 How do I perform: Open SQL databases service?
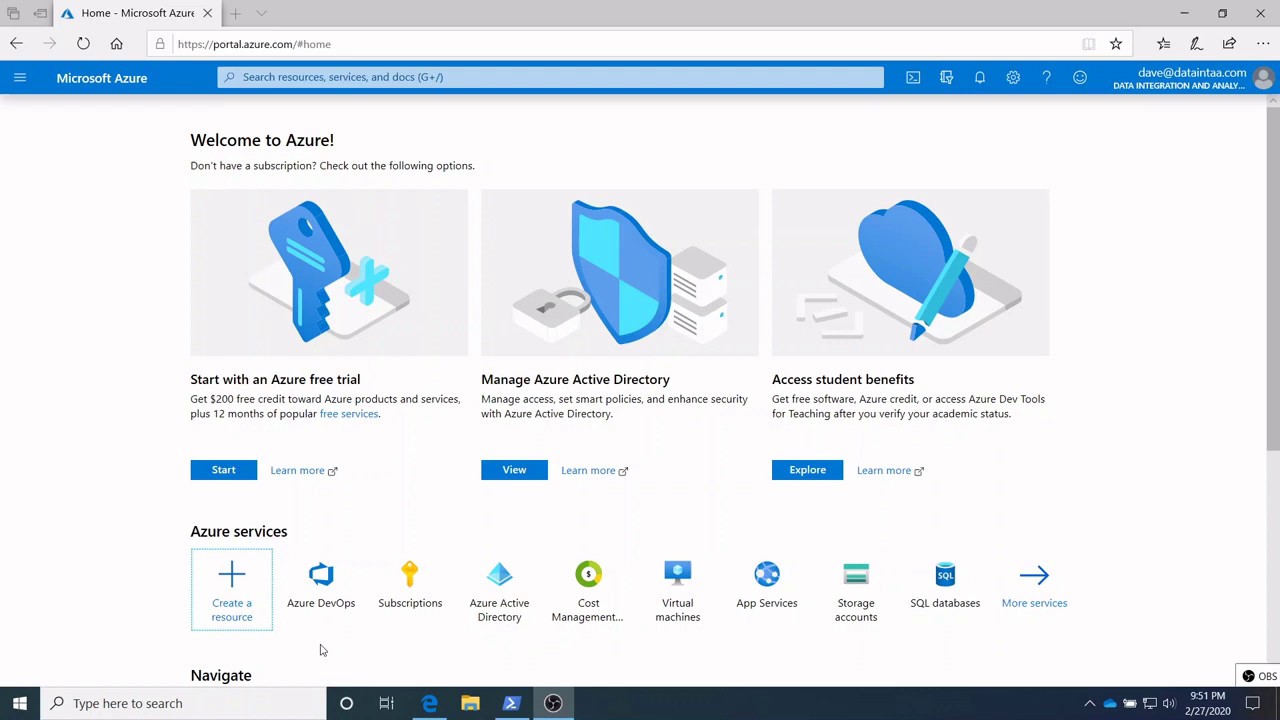pyautogui.click(x=945, y=586)
